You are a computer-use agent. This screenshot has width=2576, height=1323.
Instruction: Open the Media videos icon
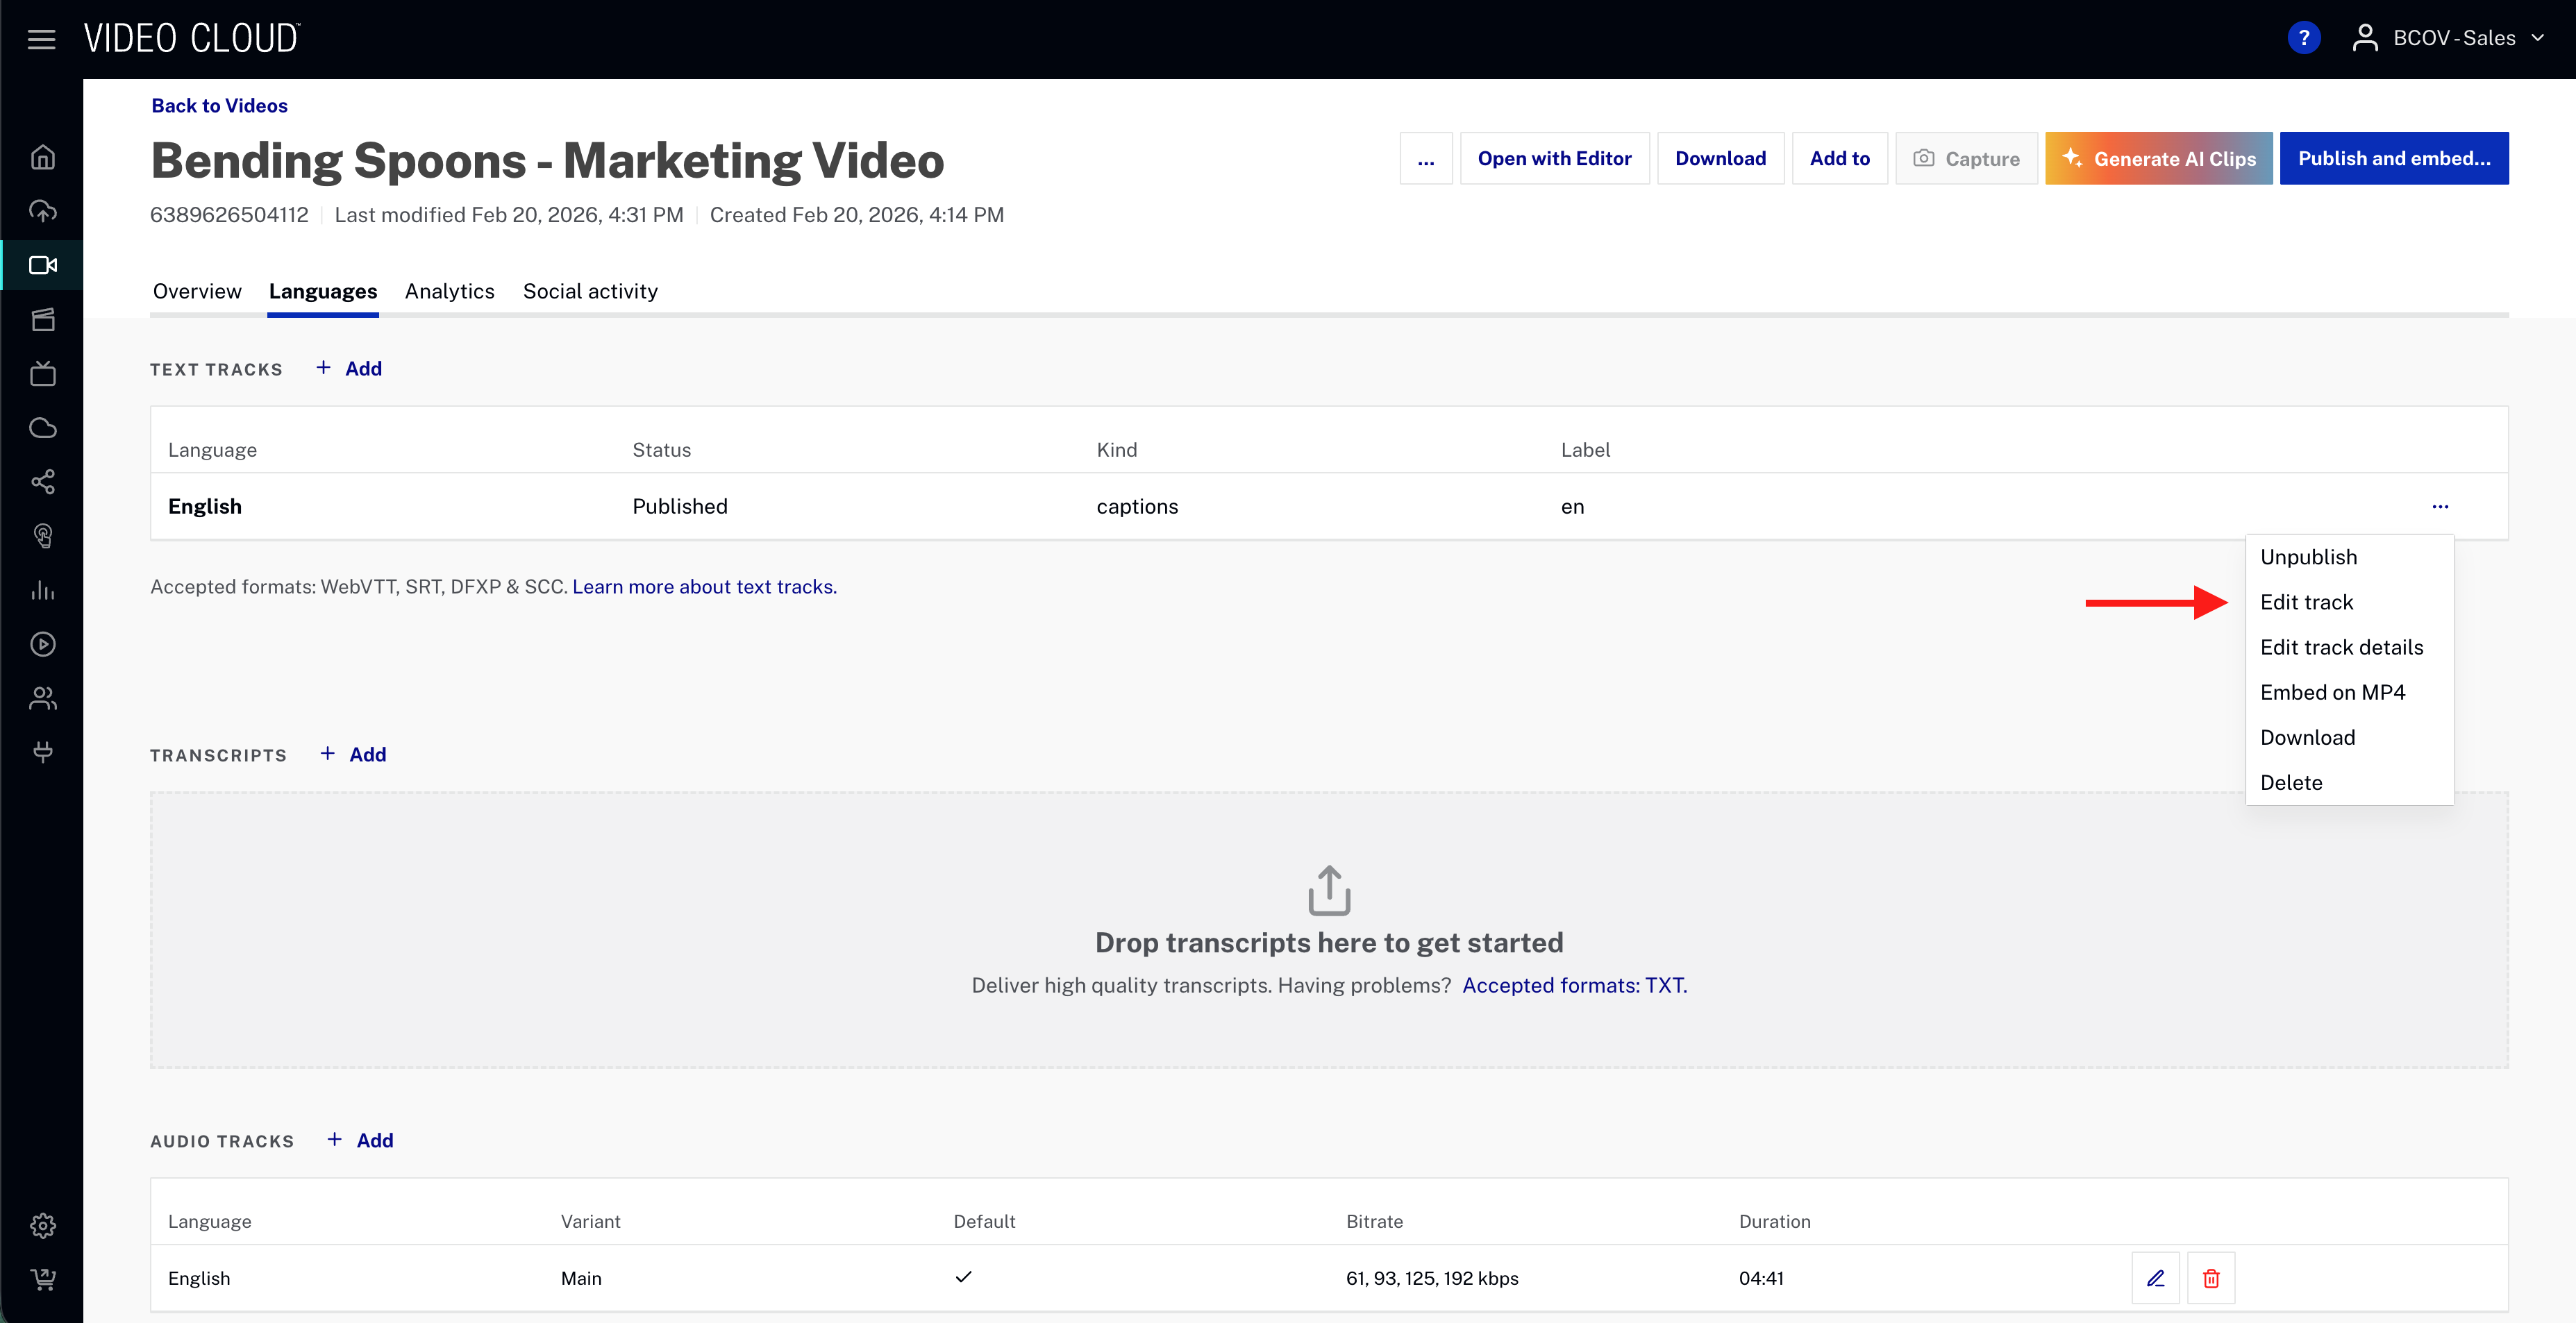[x=42, y=265]
